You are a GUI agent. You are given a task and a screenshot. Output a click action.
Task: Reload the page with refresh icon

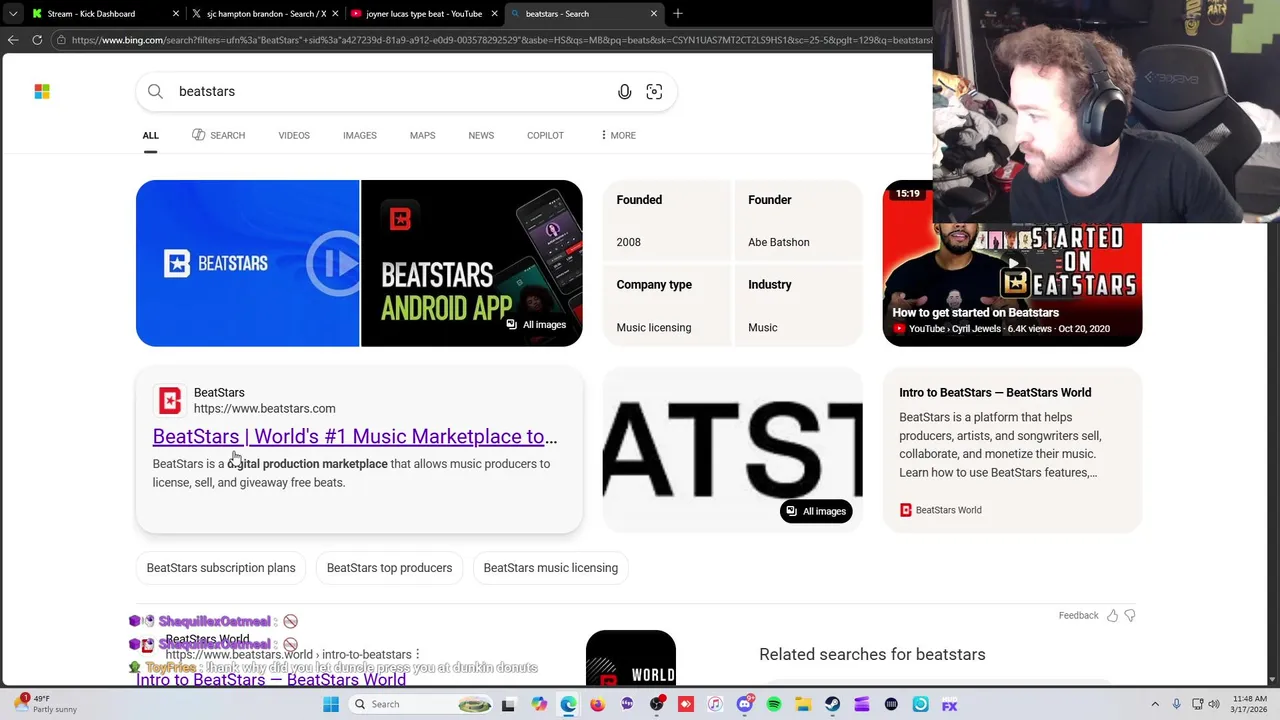[37, 40]
